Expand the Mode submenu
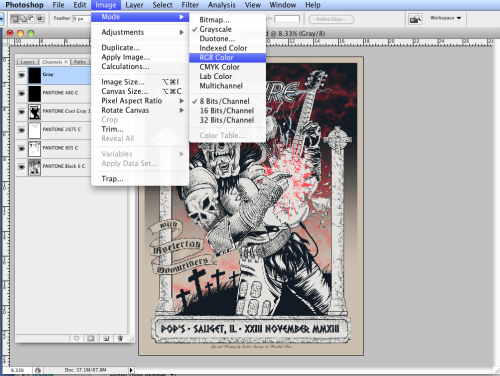Viewport: 500px width, 376px height. [140, 17]
